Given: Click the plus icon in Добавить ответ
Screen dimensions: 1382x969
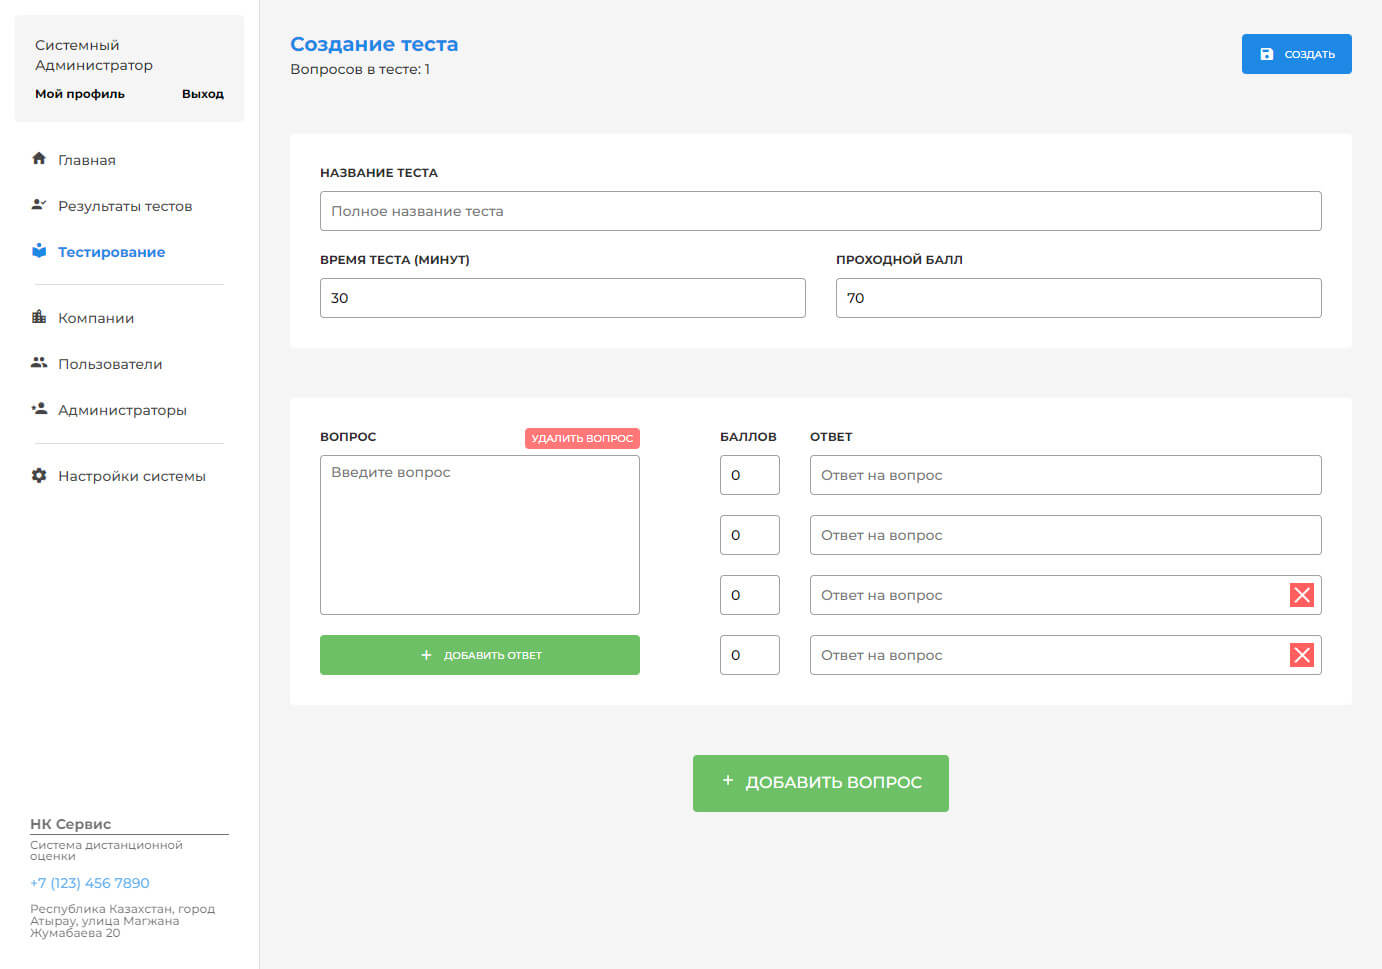Looking at the screenshot, I should coord(426,655).
